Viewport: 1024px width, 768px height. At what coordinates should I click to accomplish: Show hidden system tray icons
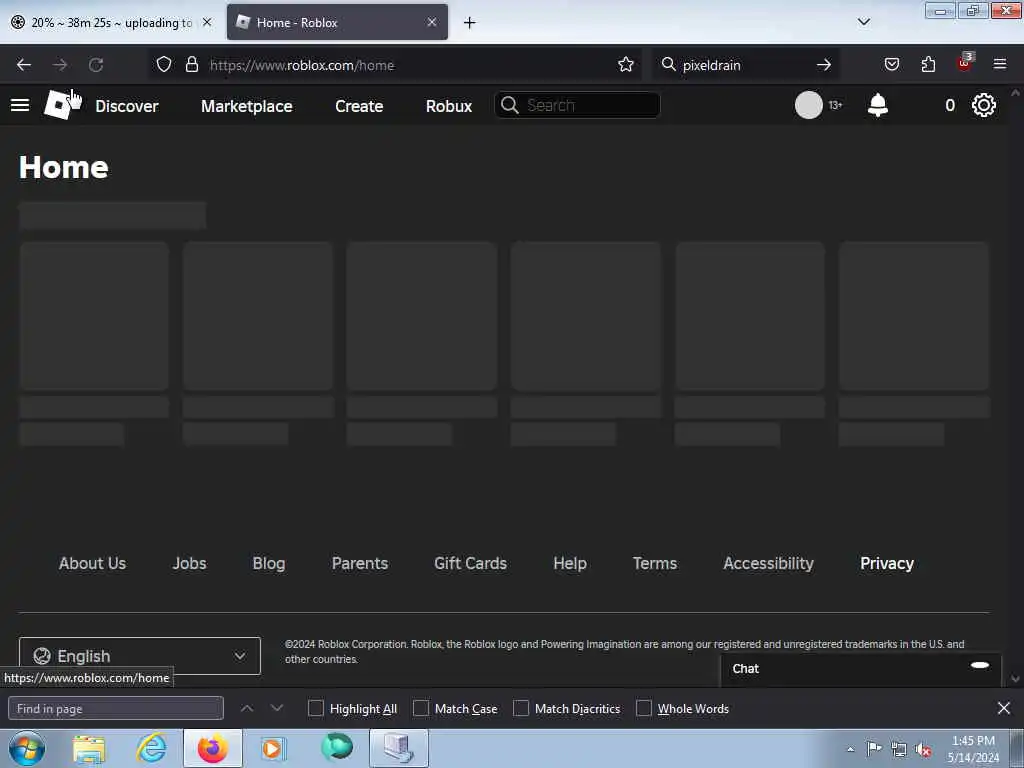[850, 749]
